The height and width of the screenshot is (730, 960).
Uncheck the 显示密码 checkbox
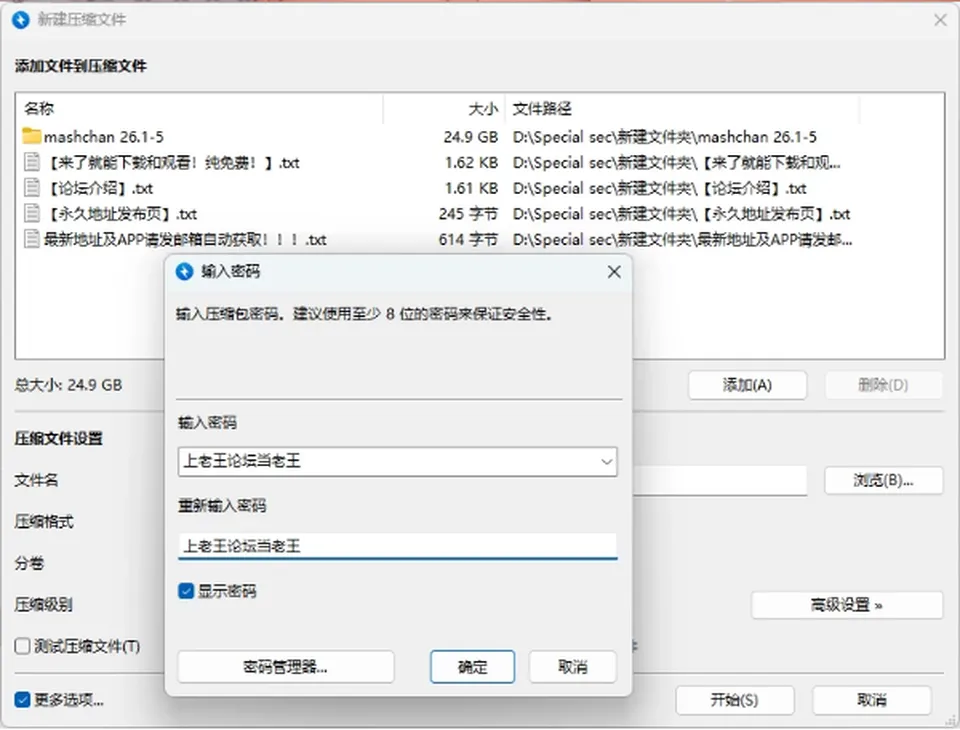[x=186, y=591]
